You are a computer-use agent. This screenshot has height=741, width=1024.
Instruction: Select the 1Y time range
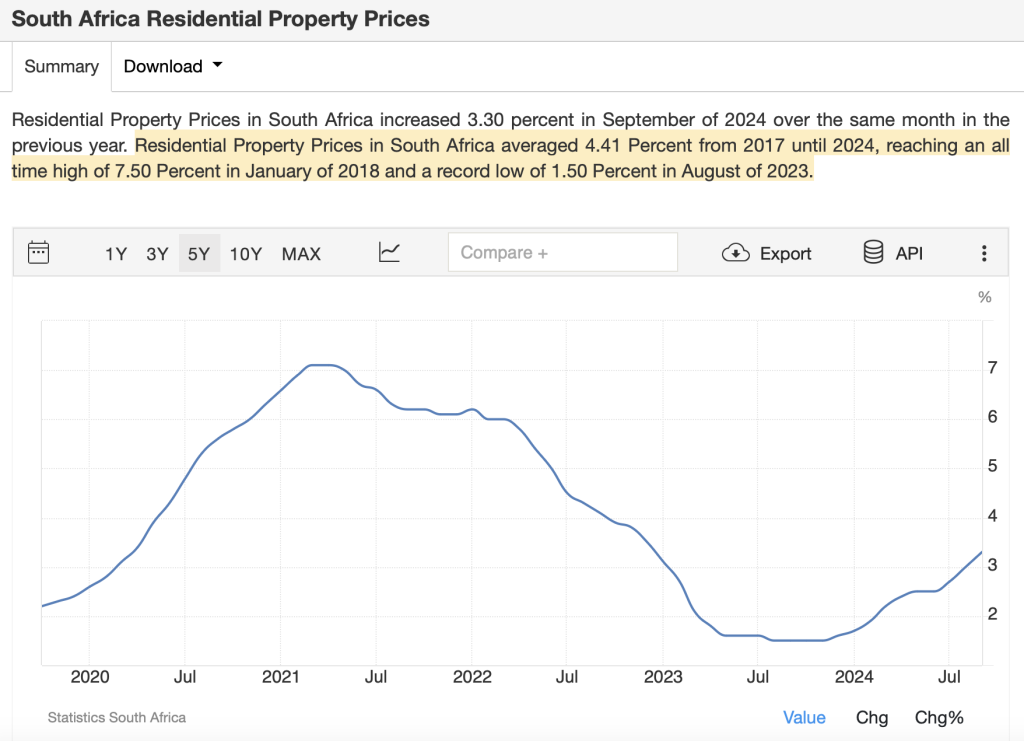tap(116, 254)
